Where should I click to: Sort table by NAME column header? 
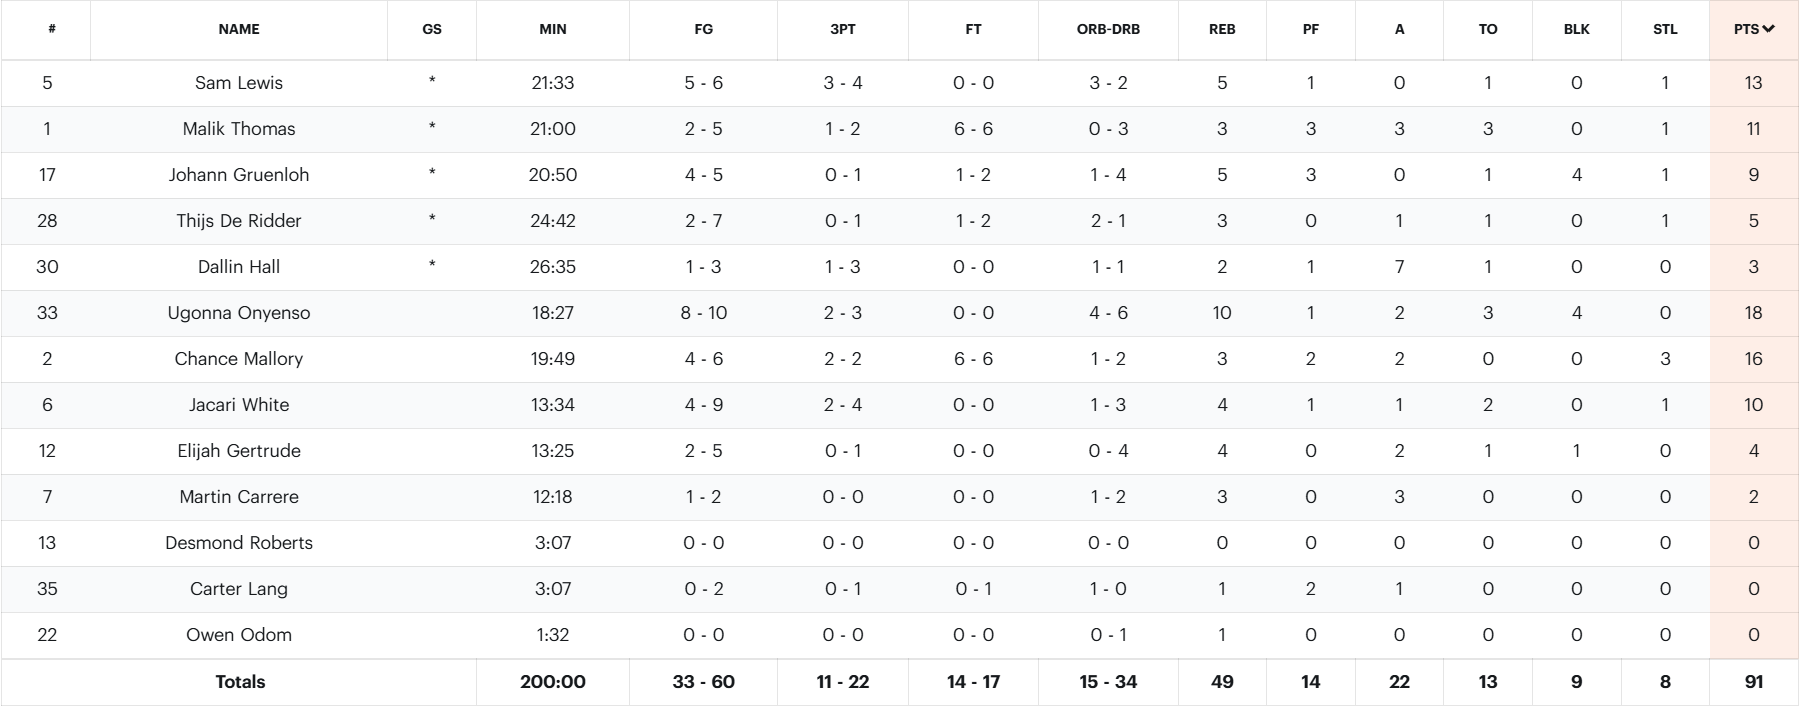(239, 29)
